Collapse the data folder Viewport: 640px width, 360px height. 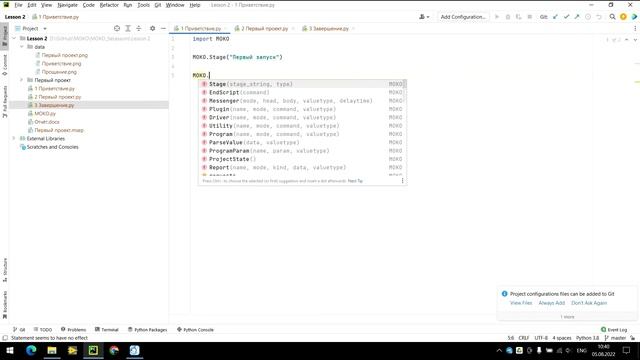pyautogui.click(x=22, y=47)
